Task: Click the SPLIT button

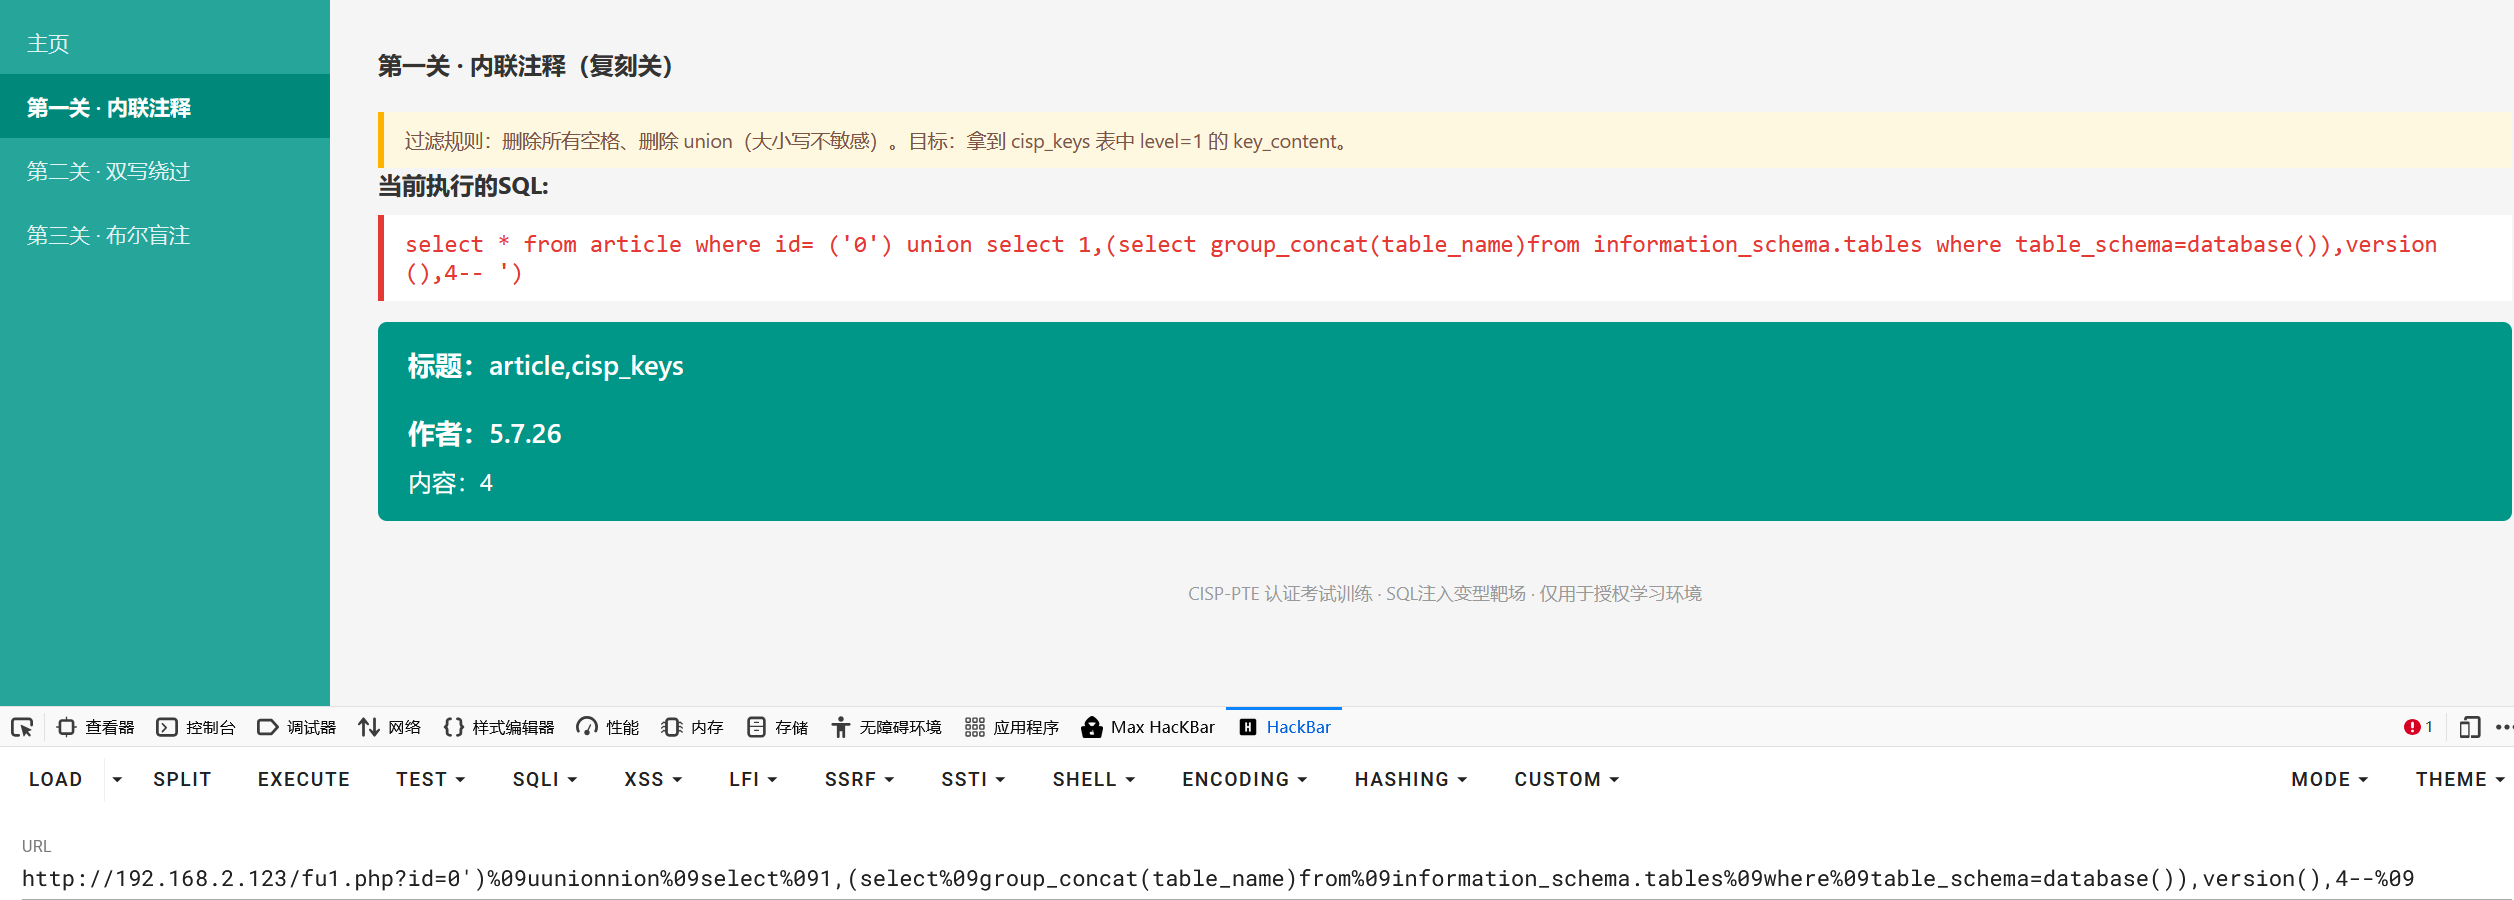Action: pos(182,779)
